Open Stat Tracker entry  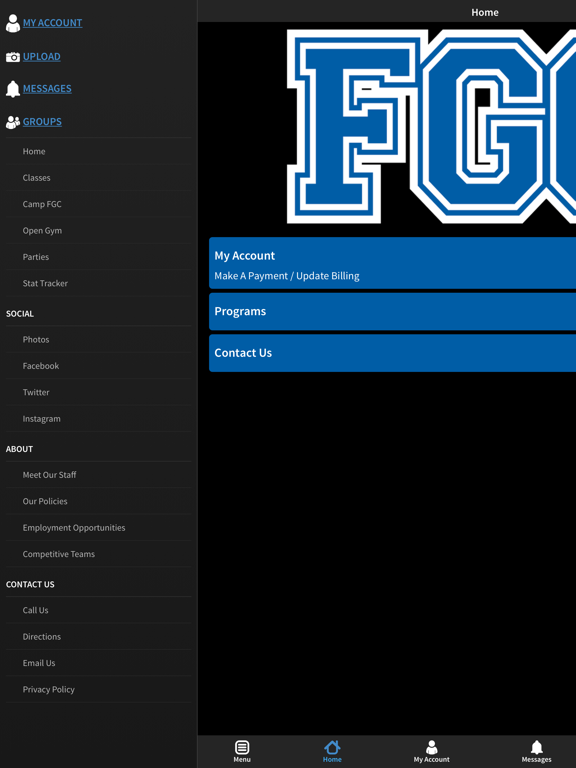click(98, 283)
